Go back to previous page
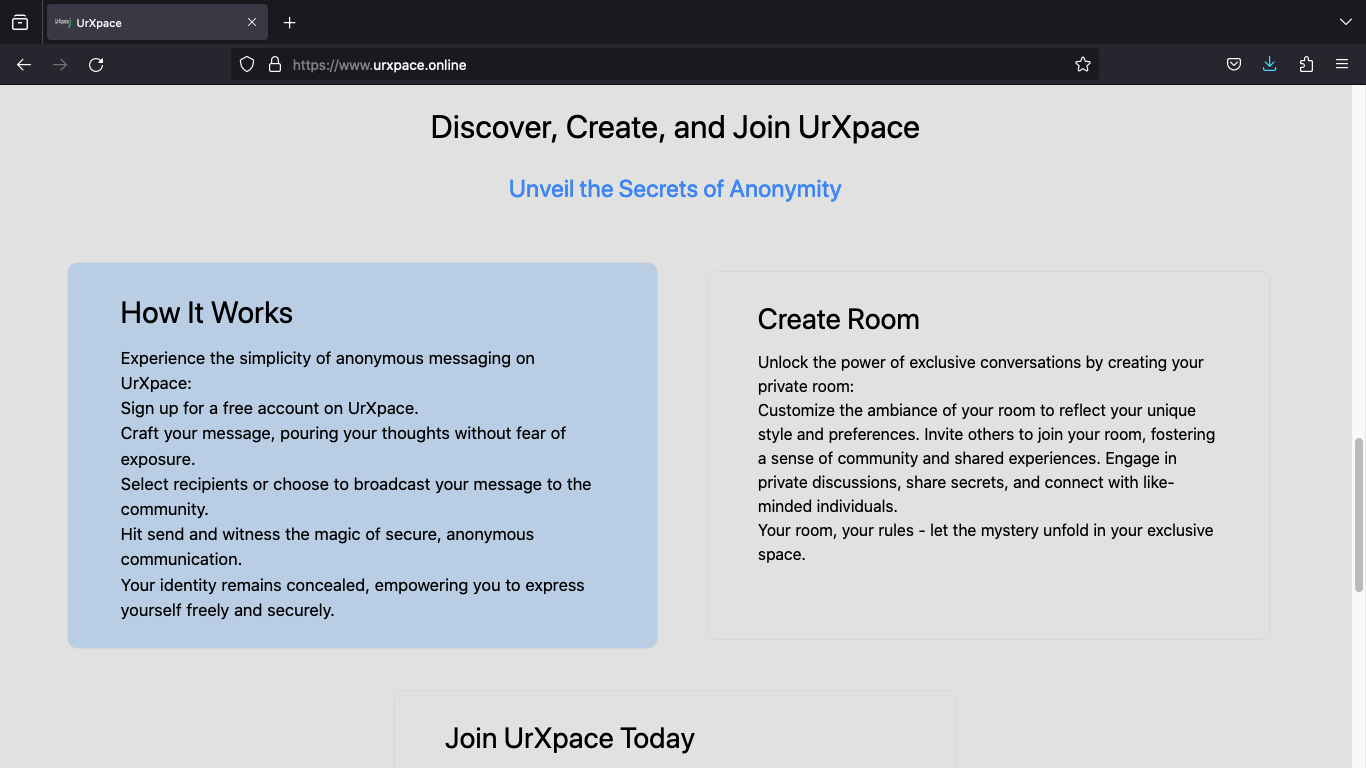This screenshot has width=1366, height=768. pos(24,65)
